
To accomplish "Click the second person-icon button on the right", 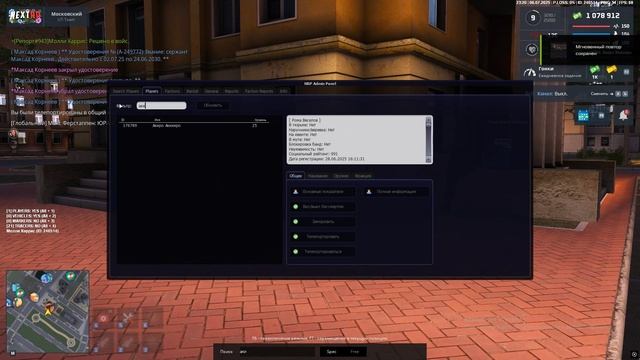I will [x=396, y=191].
